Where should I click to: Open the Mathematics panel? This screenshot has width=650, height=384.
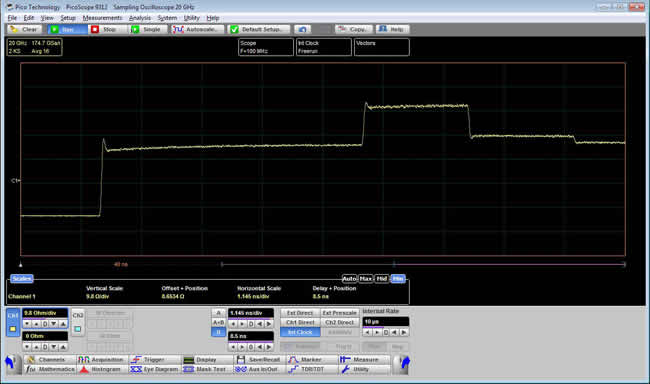coord(50,369)
